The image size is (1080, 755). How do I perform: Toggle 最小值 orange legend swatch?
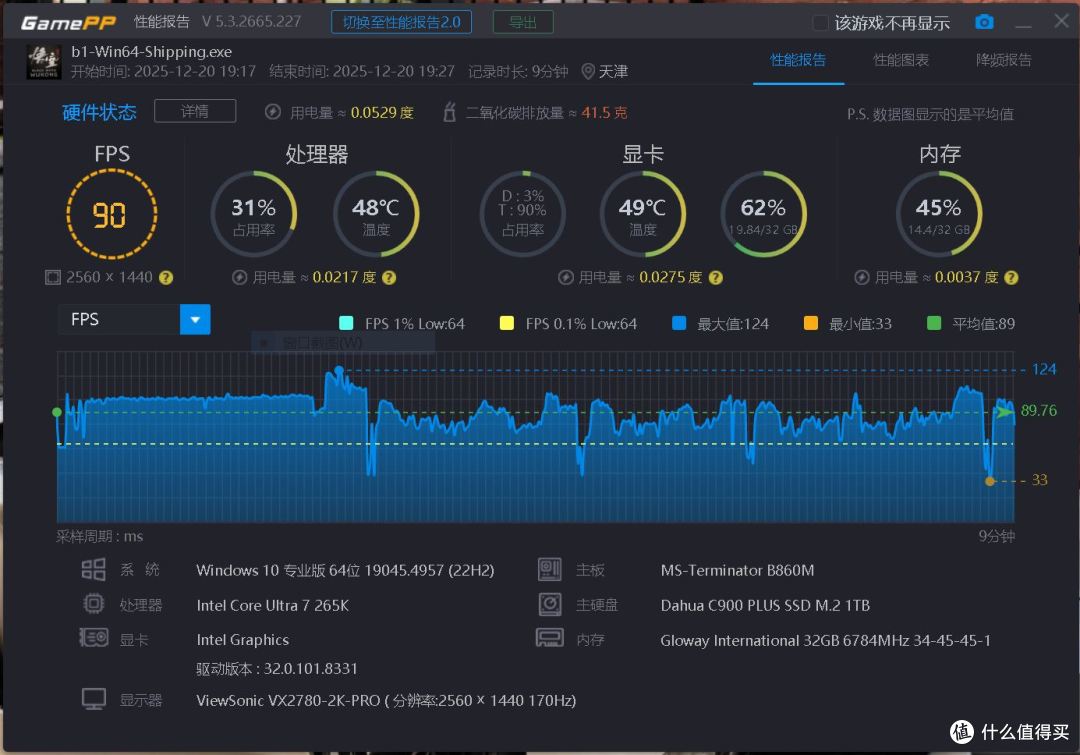(x=811, y=323)
